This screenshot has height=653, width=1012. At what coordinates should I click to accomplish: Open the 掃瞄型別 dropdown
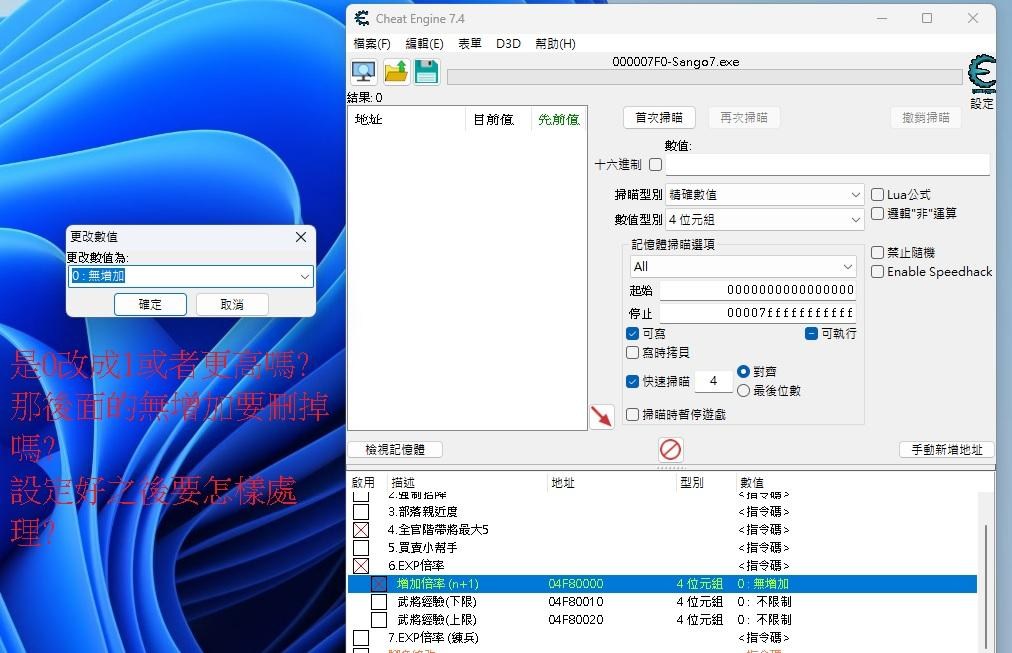(x=765, y=194)
